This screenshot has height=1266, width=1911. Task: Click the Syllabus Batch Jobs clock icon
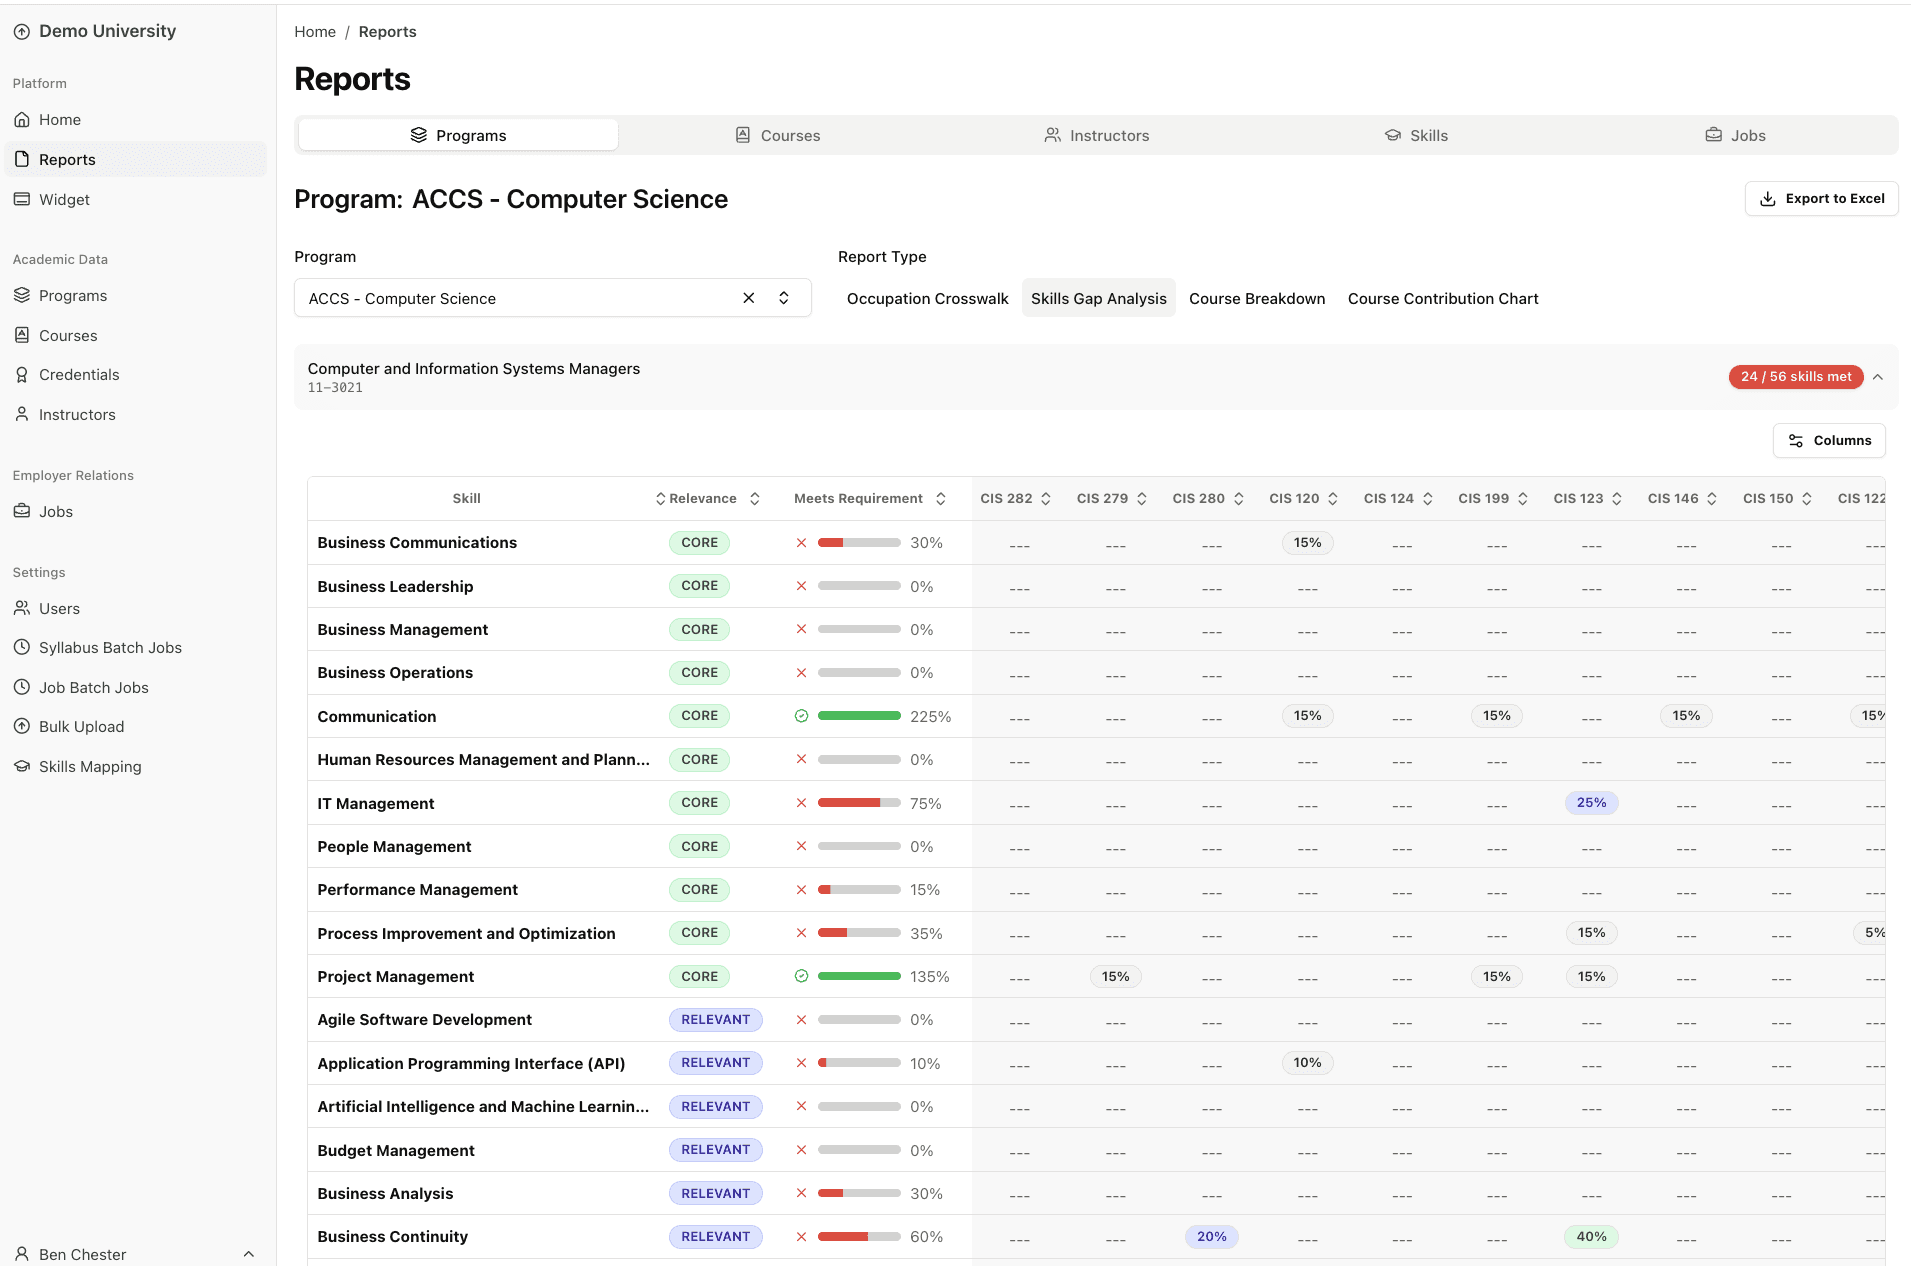click(x=22, y=648)
